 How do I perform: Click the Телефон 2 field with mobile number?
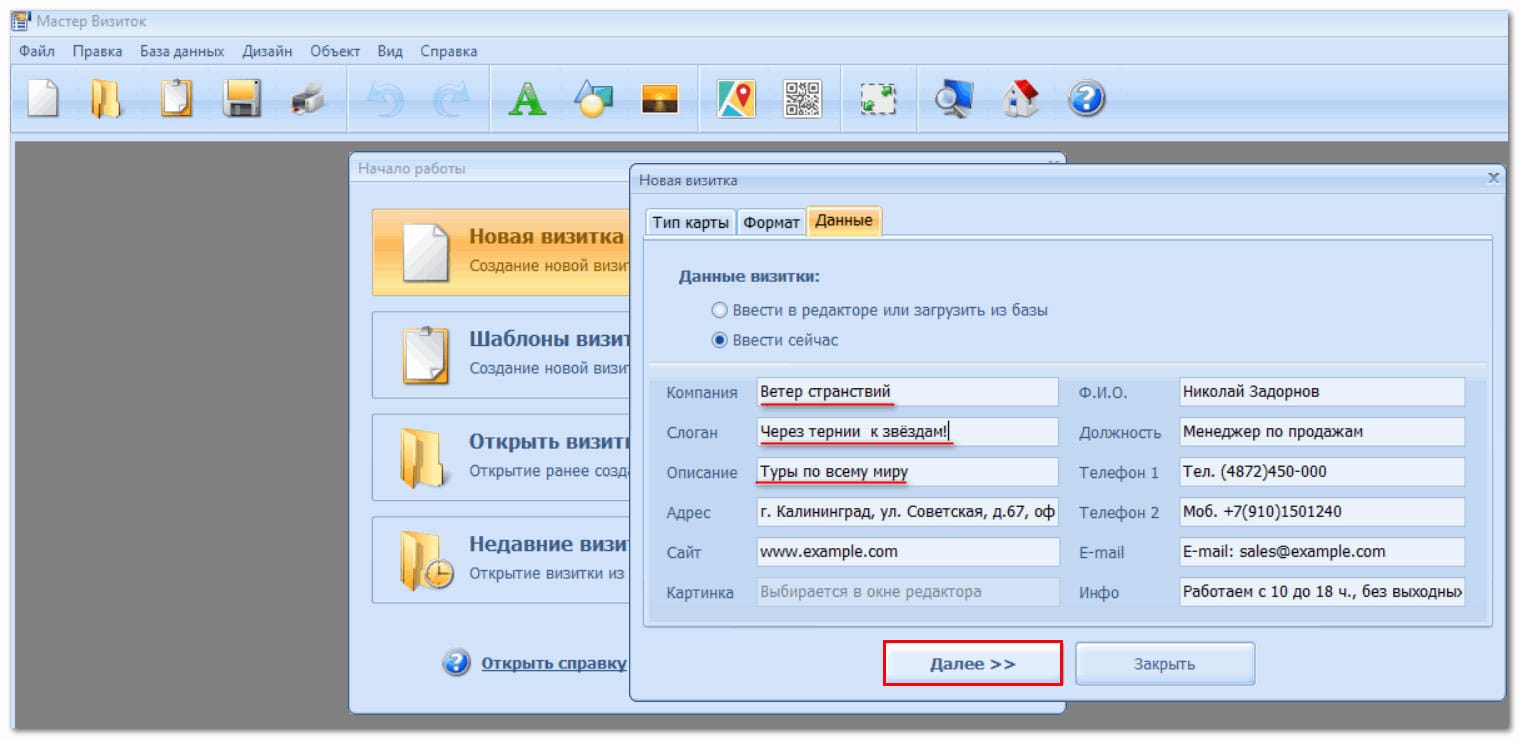tap(1322, 512)
